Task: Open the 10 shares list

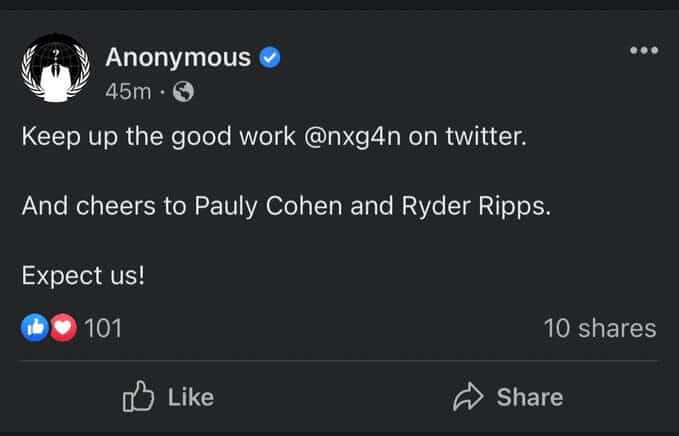Action: click(600, 328)
